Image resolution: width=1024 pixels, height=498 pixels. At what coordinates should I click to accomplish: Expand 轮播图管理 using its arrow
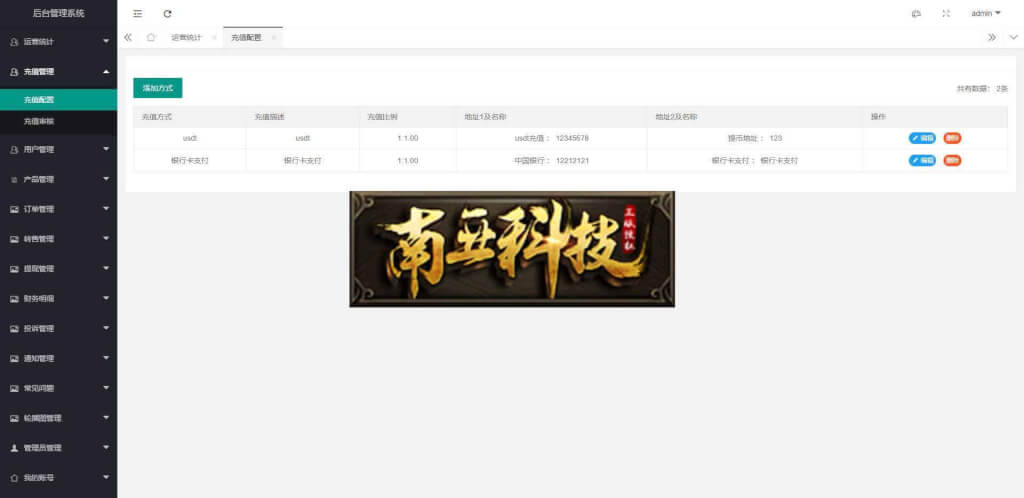pos(106,418)
